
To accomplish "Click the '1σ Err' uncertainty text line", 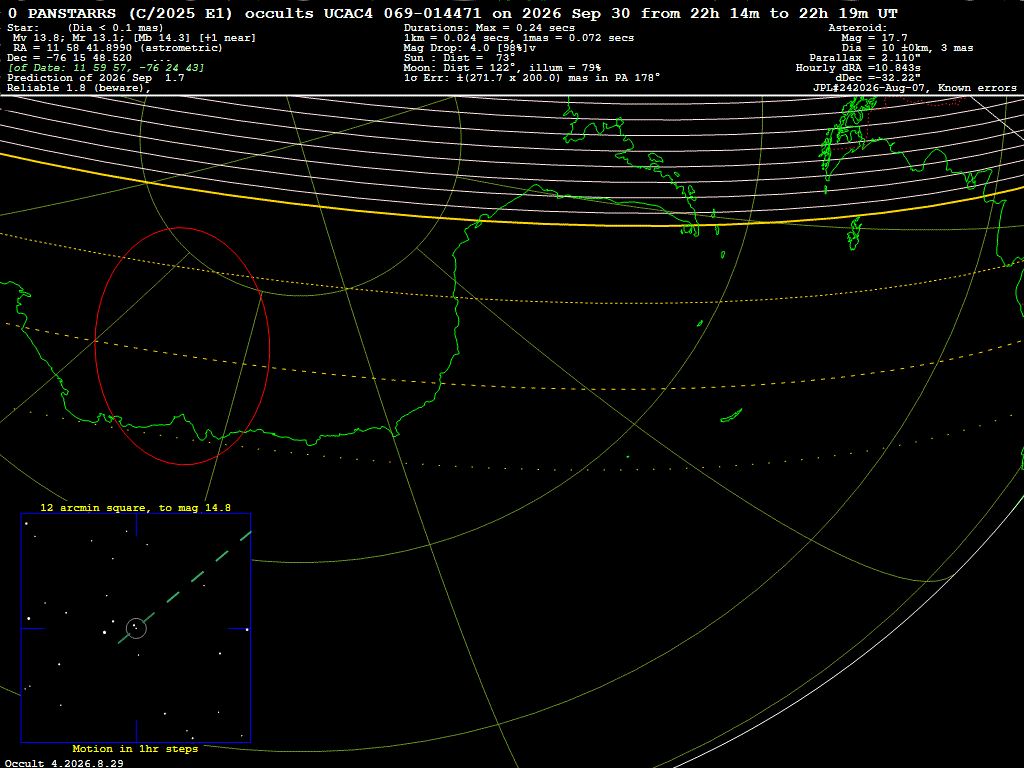I will 532,78.
